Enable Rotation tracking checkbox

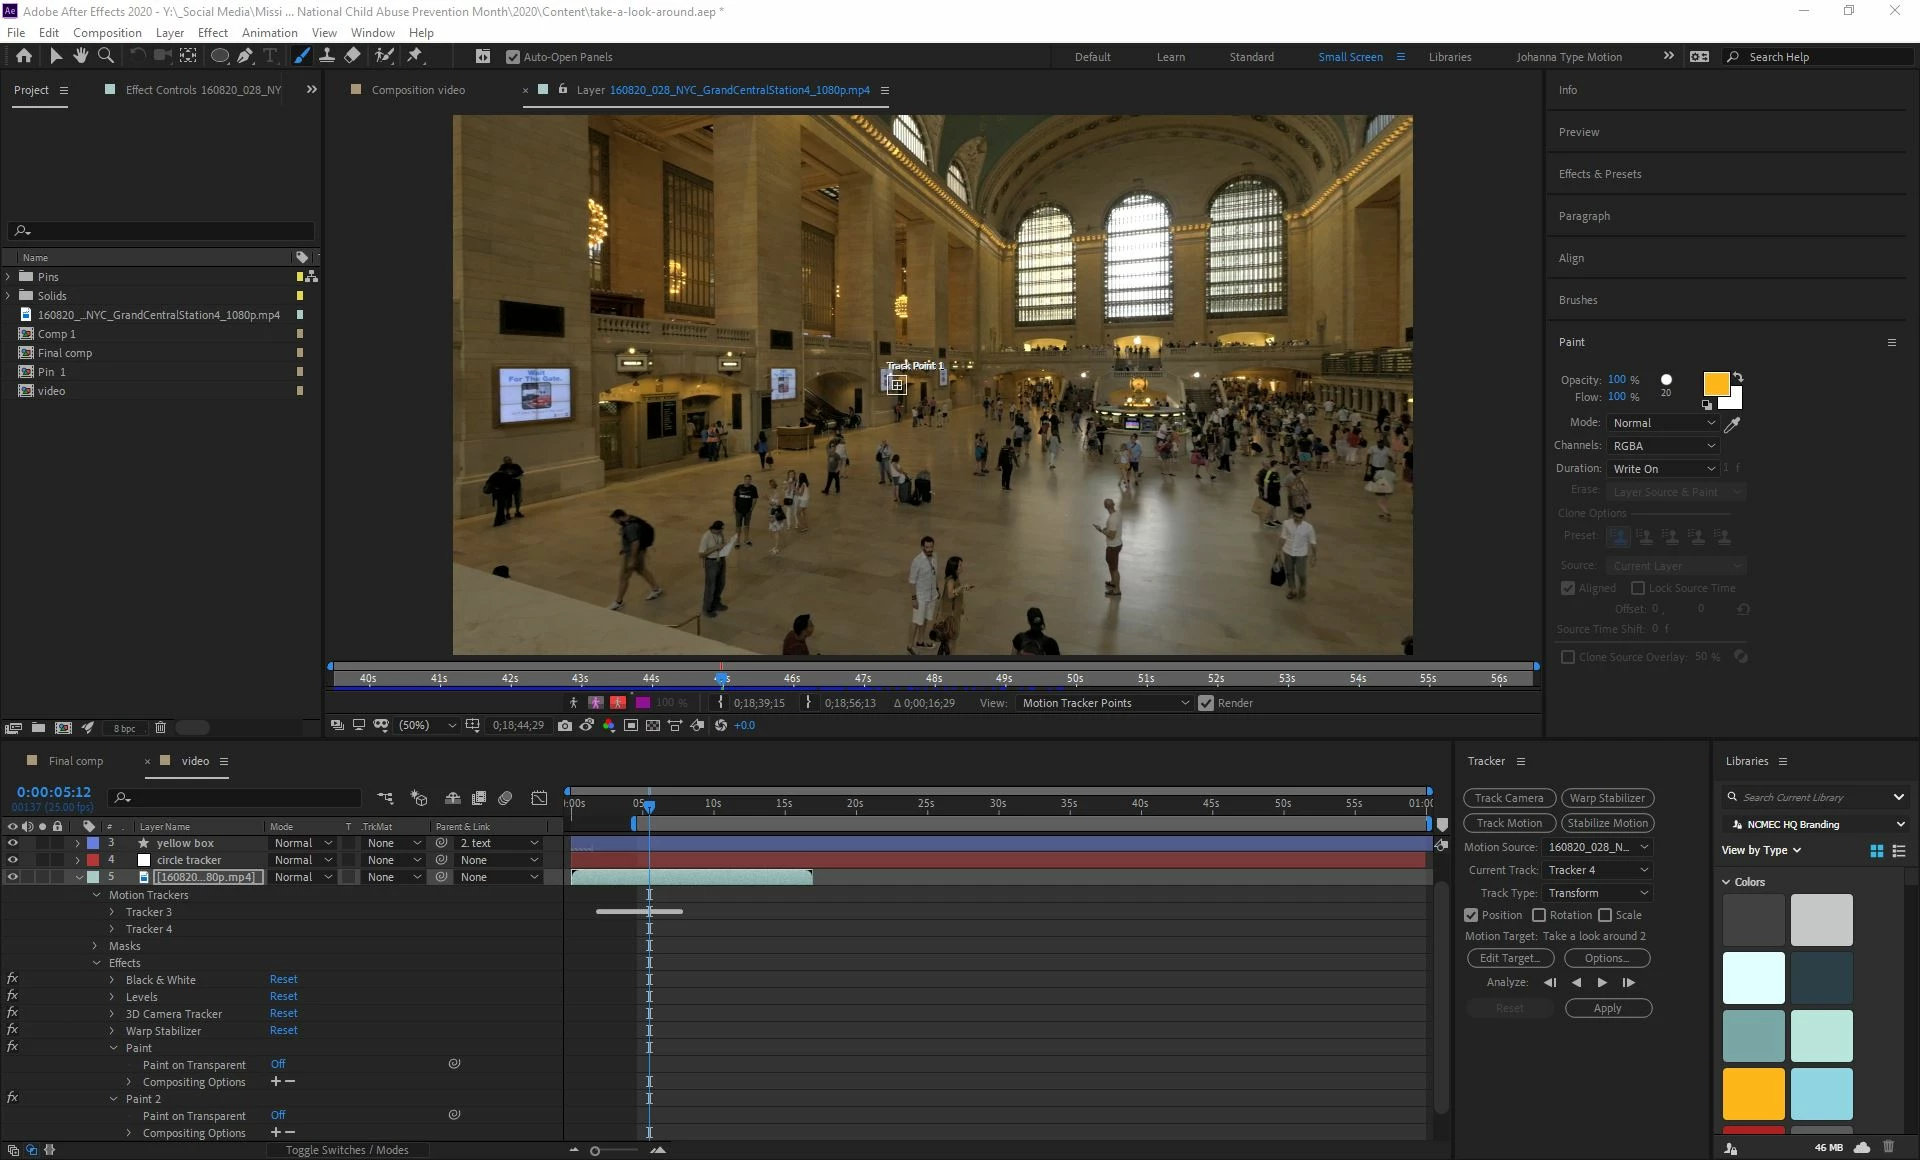[1539, 915]
